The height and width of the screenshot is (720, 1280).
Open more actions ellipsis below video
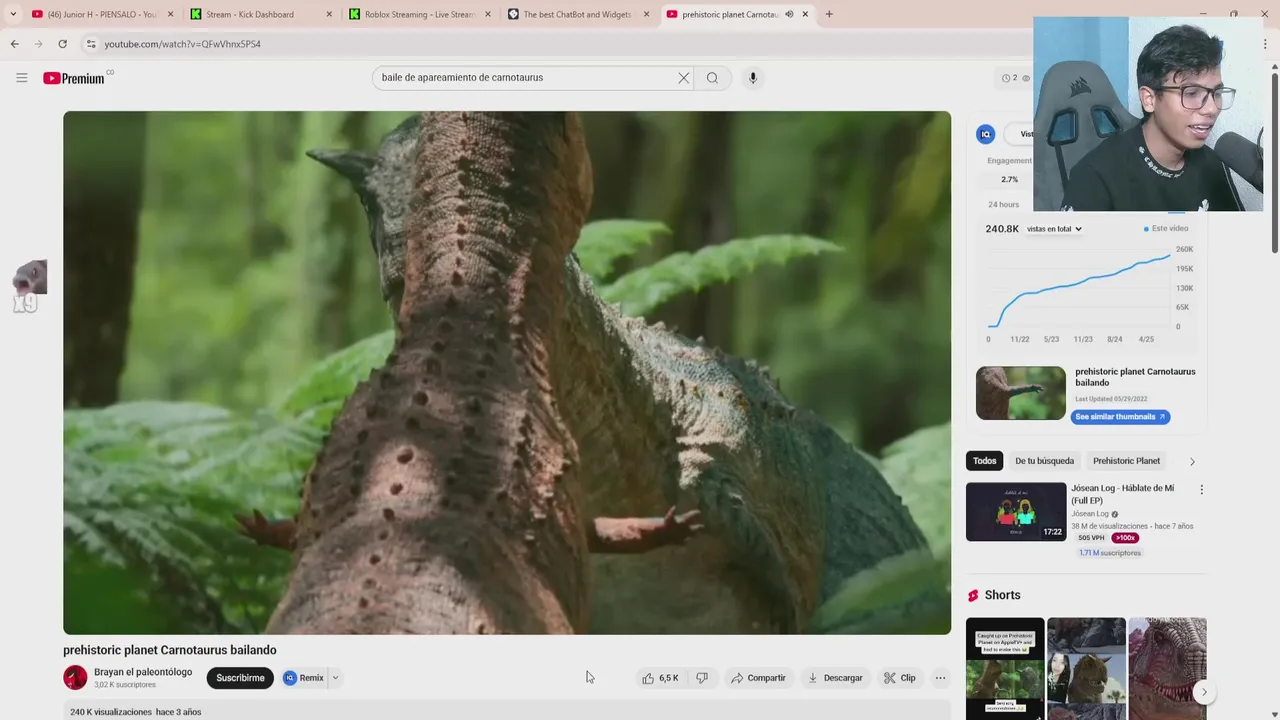[x=940, y=678]
